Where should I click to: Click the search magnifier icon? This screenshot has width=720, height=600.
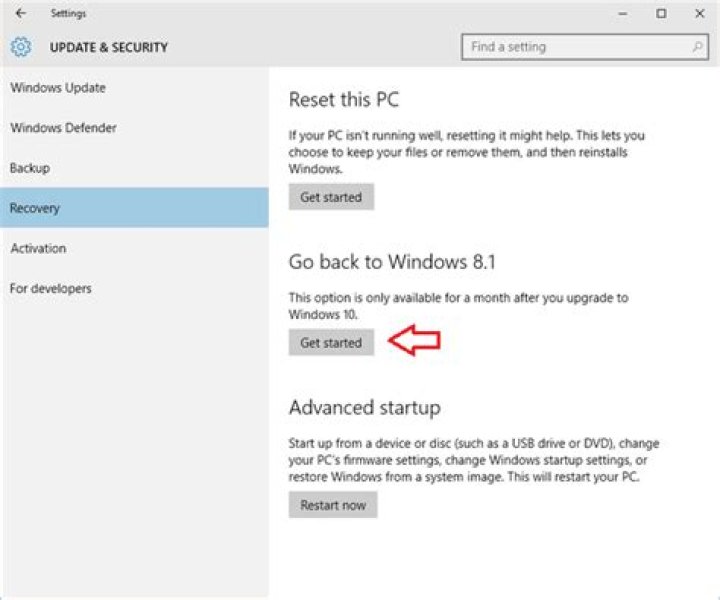[x=697, y=46]
